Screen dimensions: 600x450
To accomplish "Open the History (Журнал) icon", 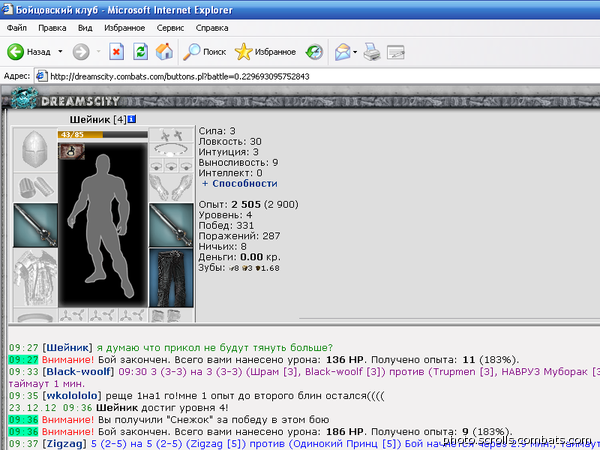I will point(314,52).
